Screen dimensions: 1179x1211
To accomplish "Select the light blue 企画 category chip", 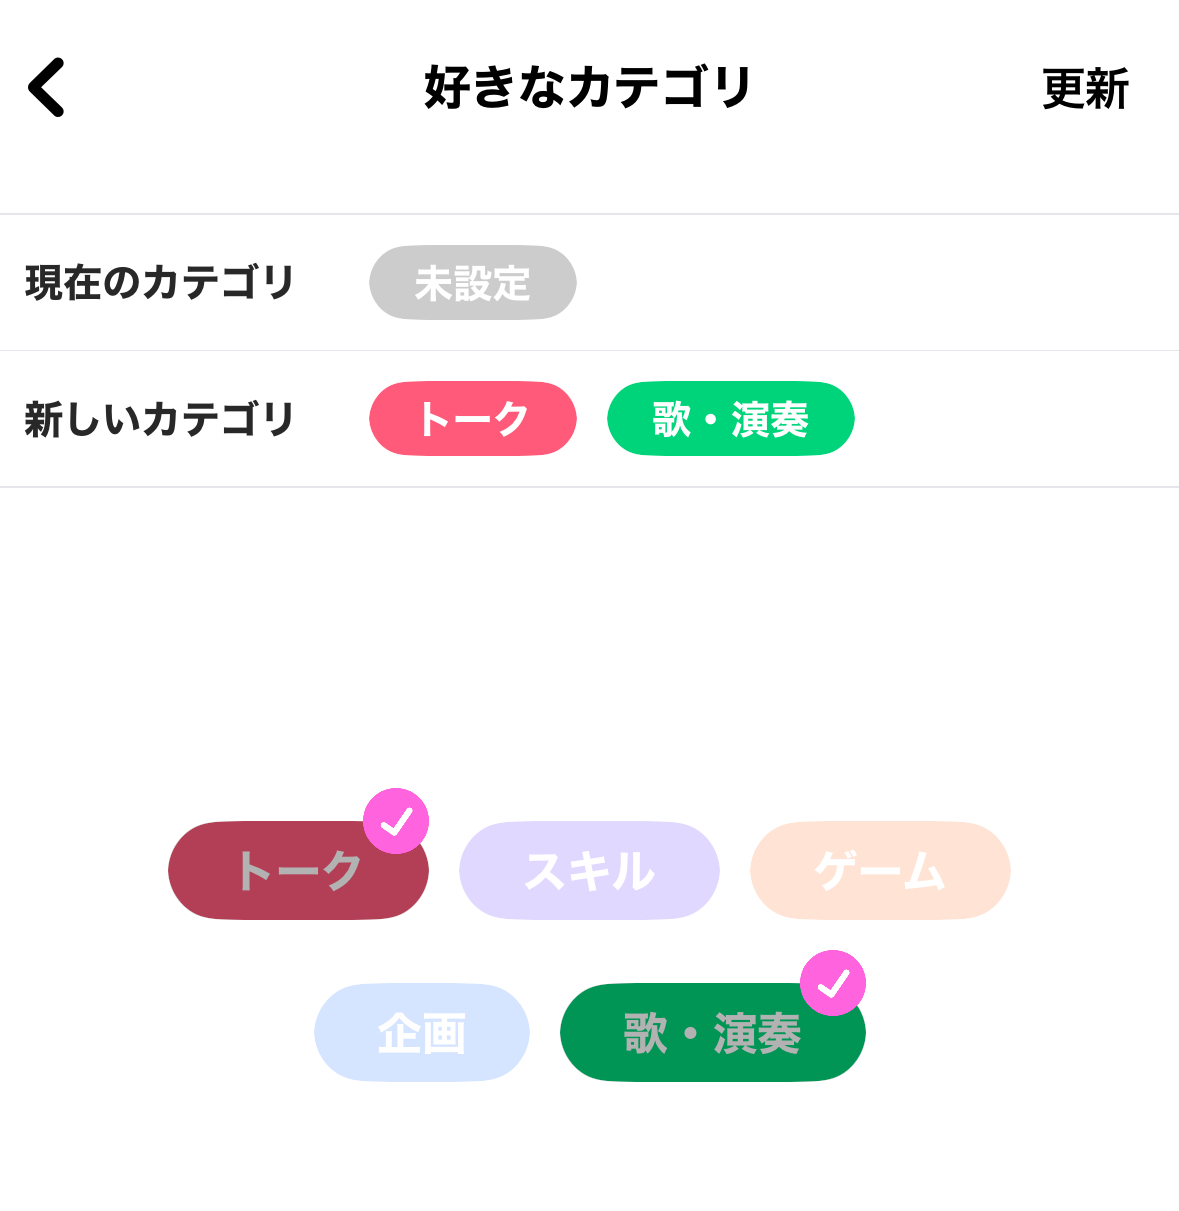I will [x=421, y=1033].
